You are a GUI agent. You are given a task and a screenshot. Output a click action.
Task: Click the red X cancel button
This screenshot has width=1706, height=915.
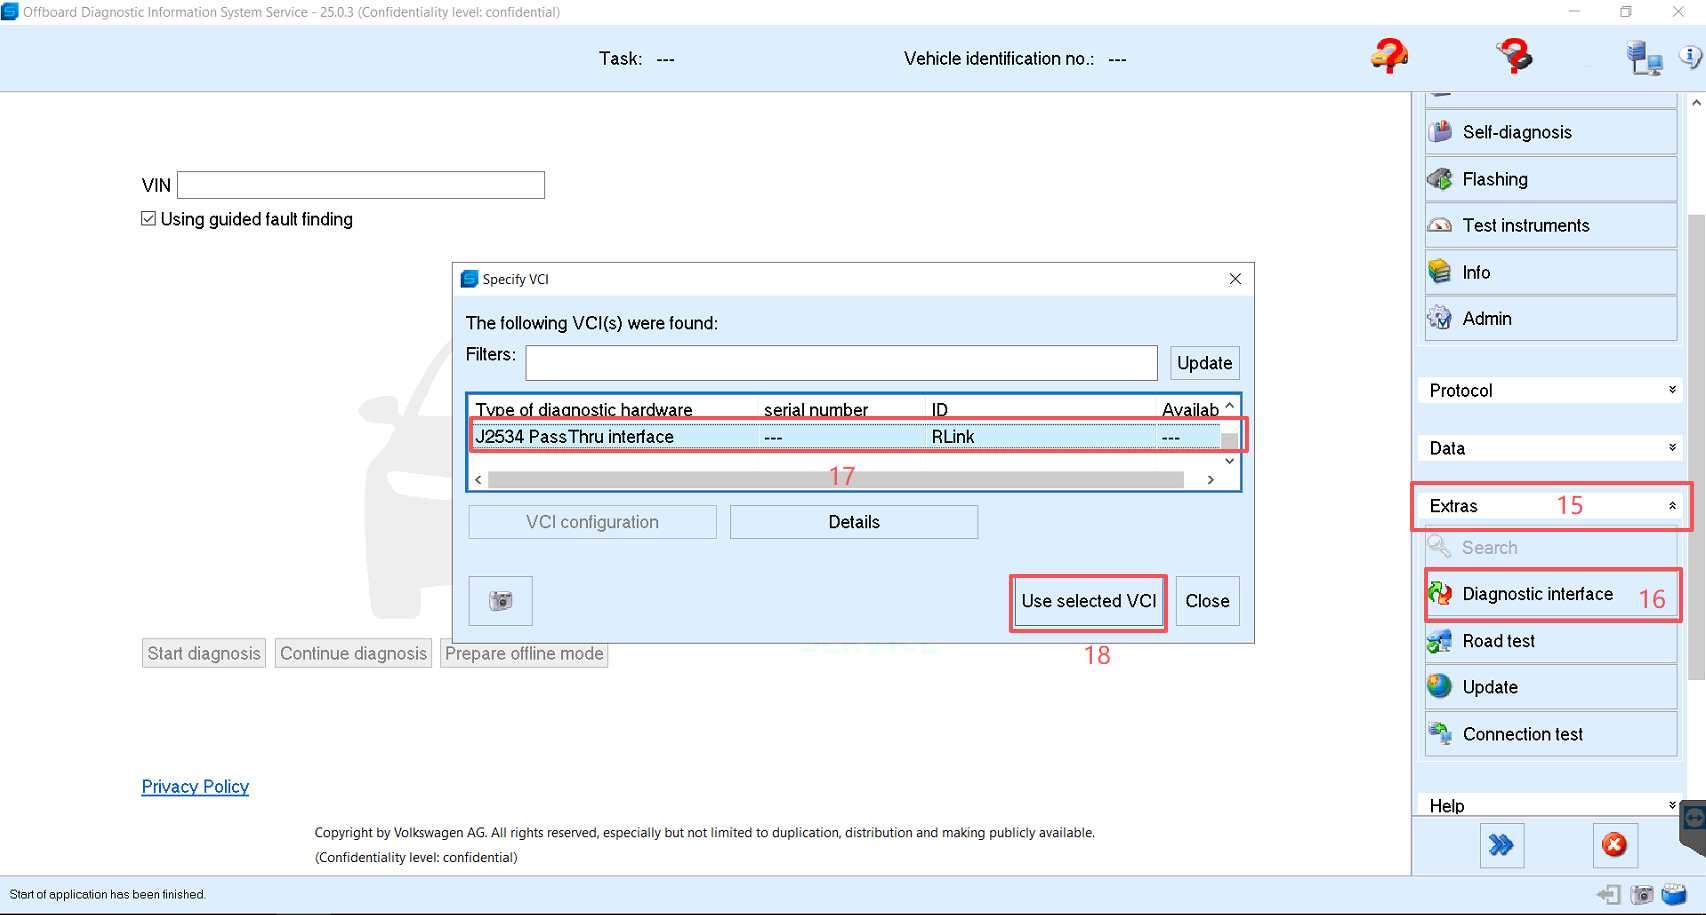(1613, 845)
